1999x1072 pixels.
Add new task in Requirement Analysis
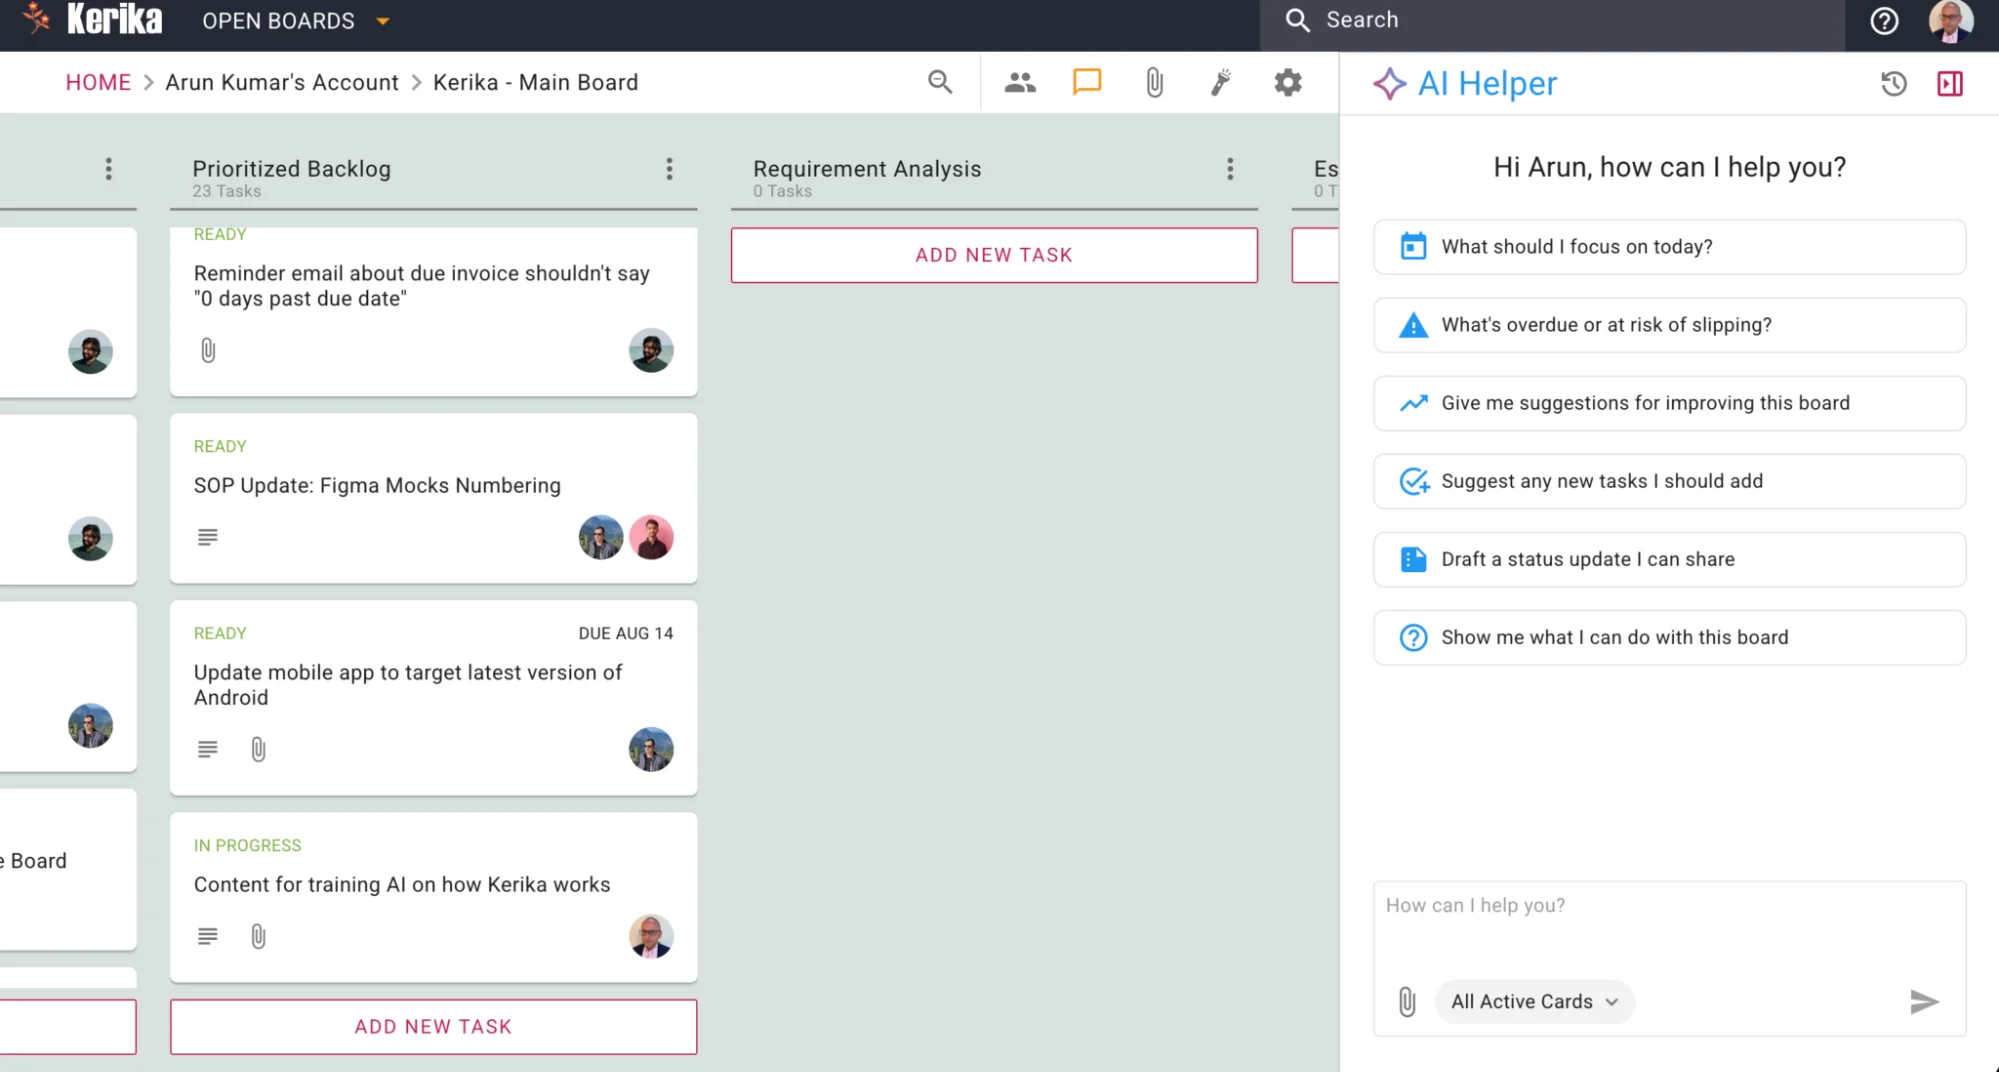[x=994, y=255]
